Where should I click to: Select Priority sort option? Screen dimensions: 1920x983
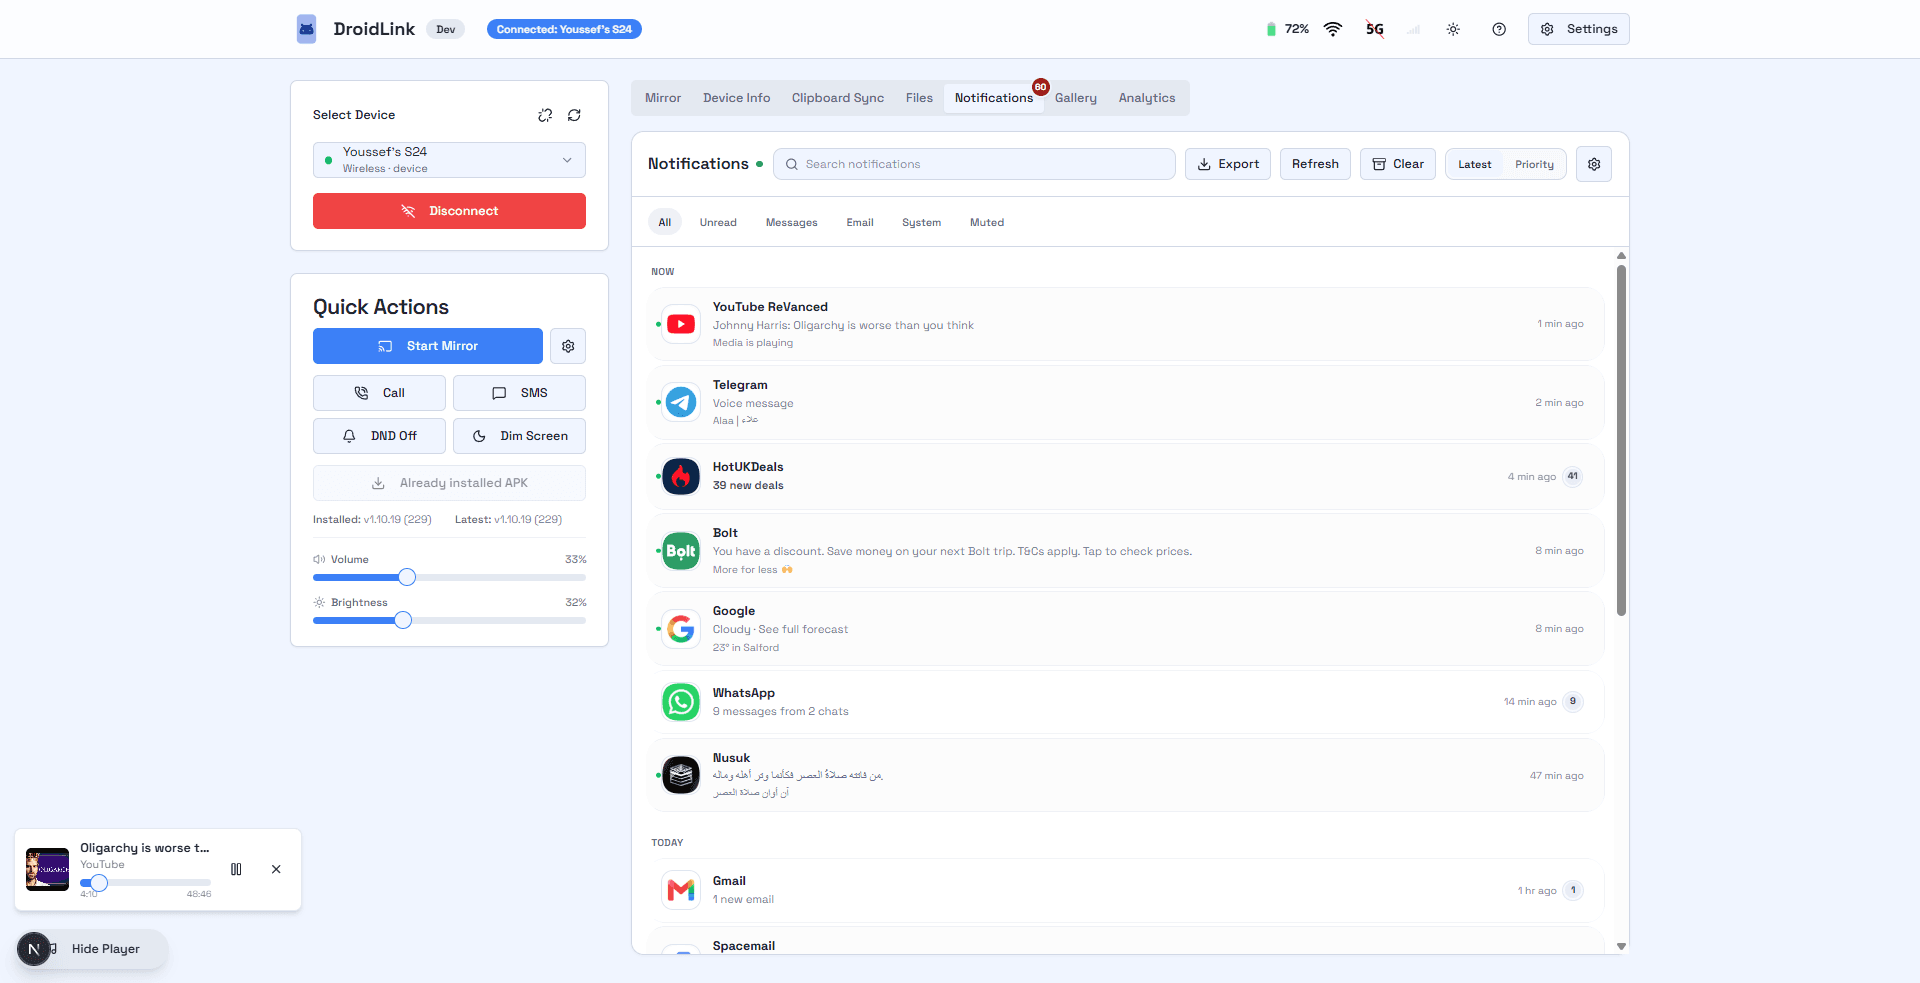(1534, 164)
